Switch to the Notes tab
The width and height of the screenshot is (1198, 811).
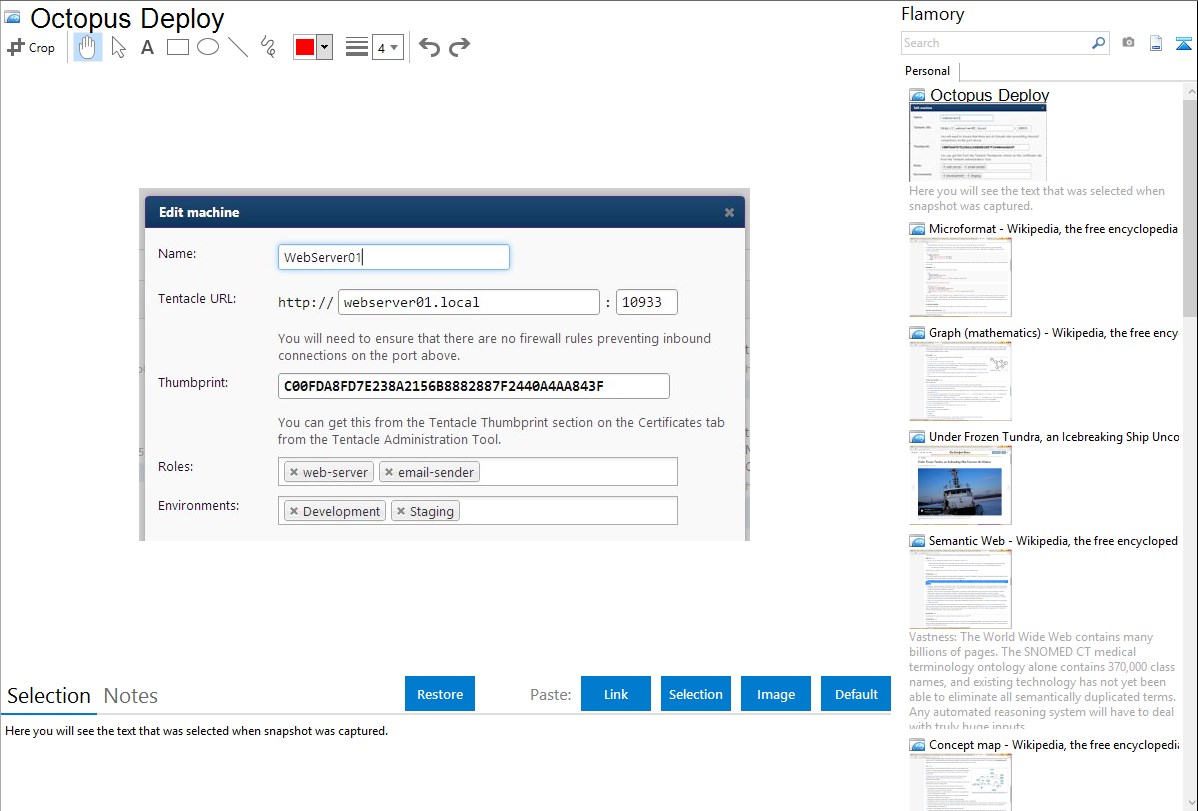pyautogui.click(x=131, y=696)
